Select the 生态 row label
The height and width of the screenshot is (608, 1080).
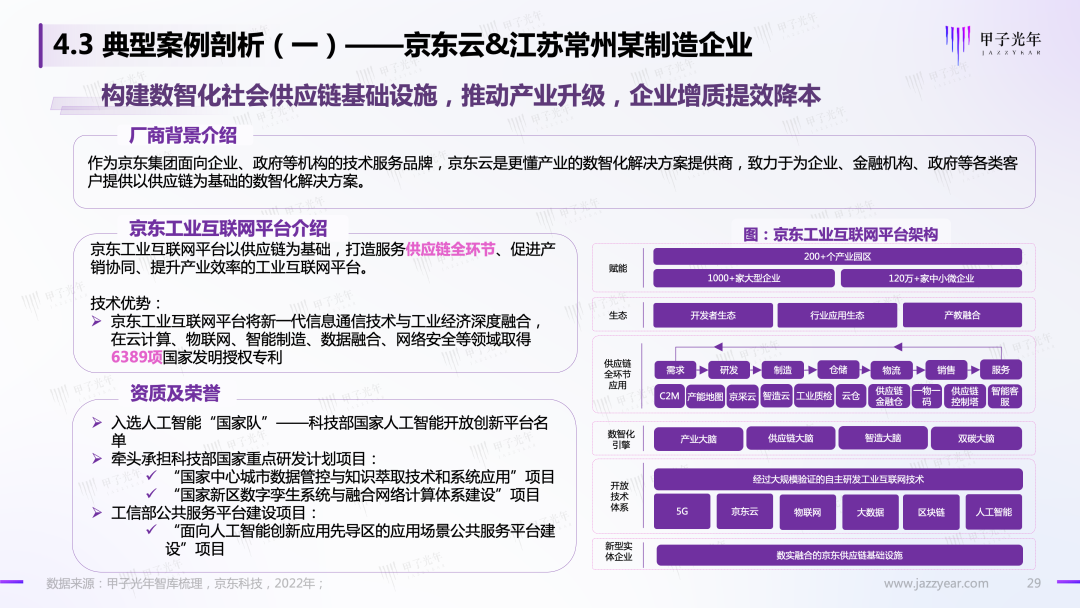[618, 315]
